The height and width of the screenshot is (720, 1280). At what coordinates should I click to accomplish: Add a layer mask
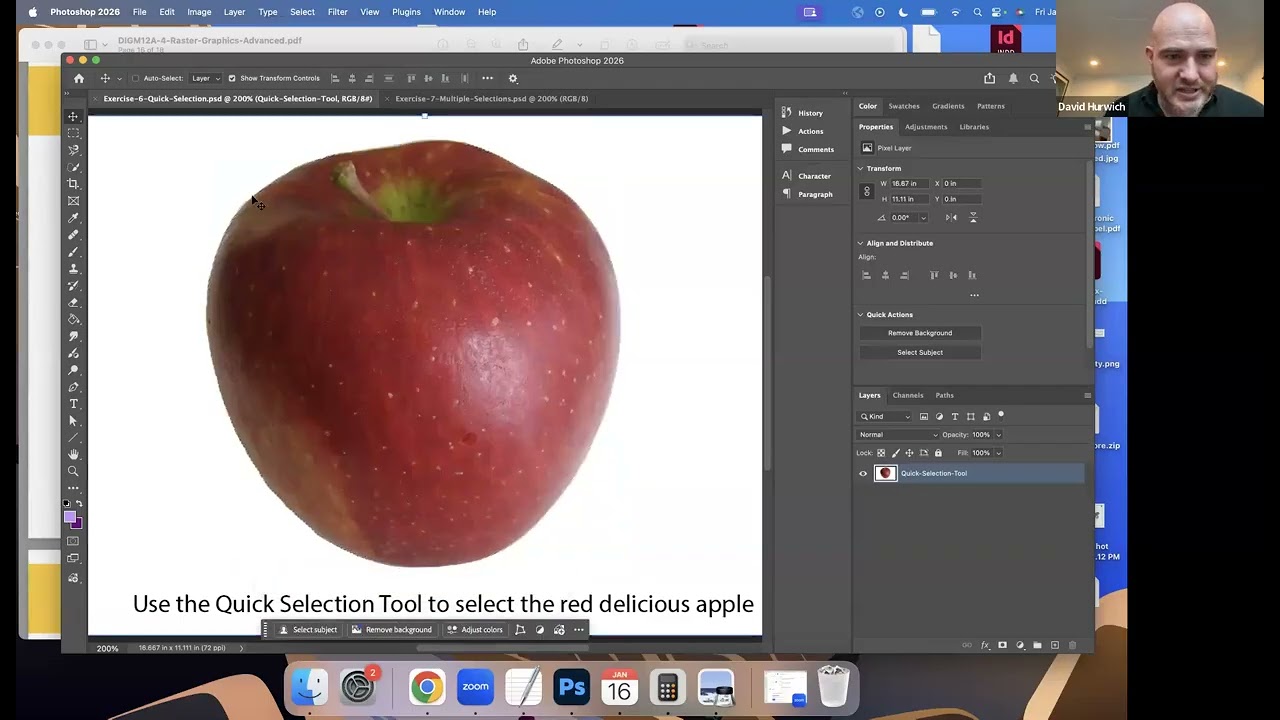coord(1002,645)
